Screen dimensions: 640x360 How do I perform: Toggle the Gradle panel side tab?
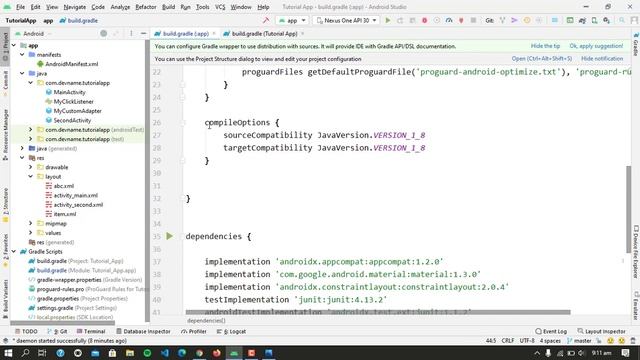(x=636, y=44)
